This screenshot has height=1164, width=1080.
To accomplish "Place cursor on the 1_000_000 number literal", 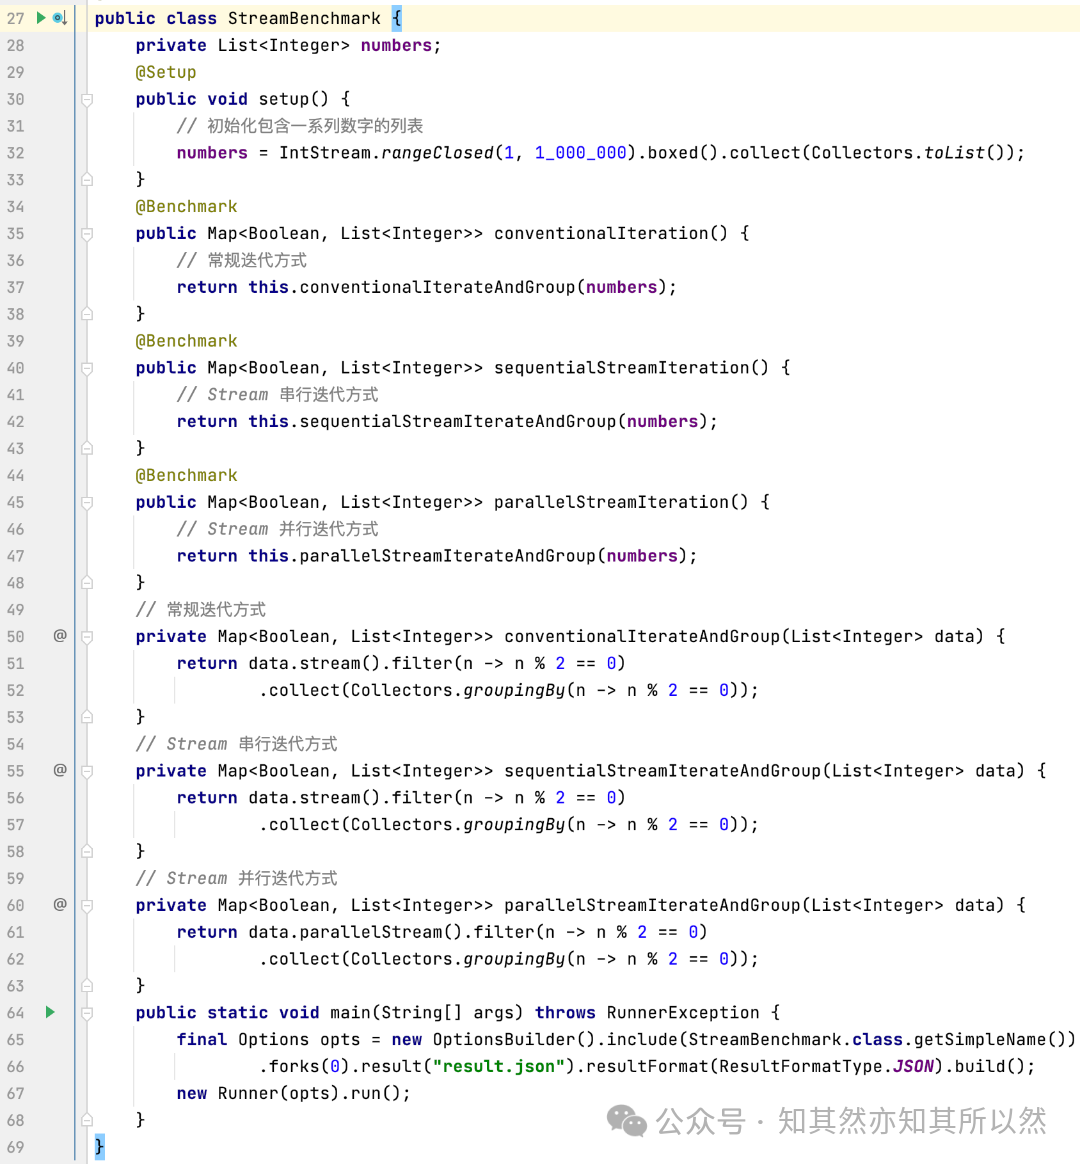I will pyautogui.click(x=580, y=153).
